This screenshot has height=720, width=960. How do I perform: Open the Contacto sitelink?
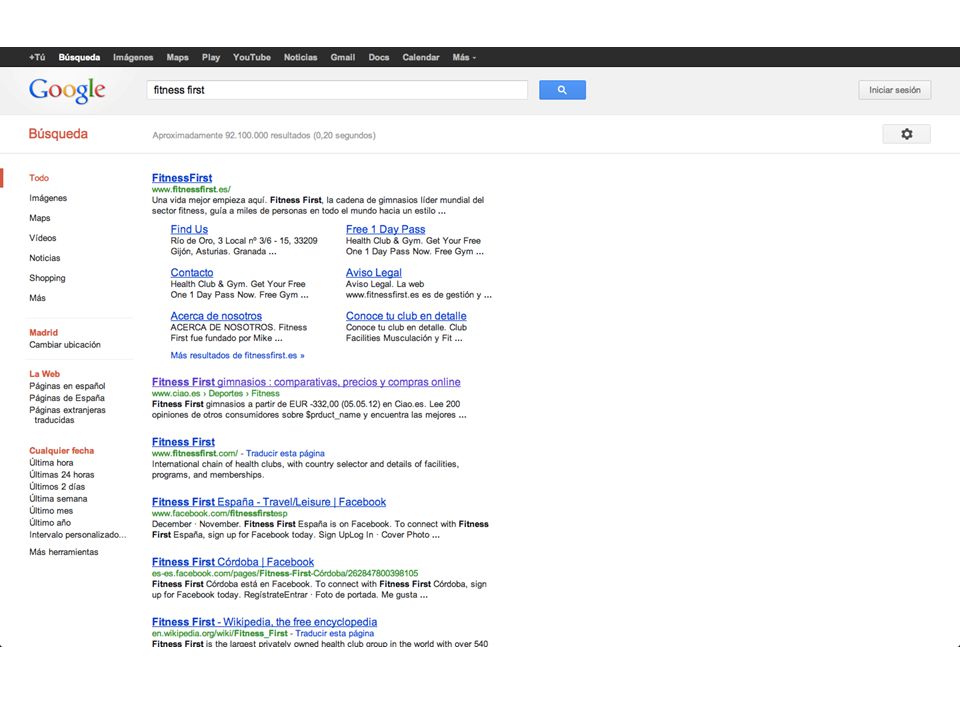pos(192,272)
